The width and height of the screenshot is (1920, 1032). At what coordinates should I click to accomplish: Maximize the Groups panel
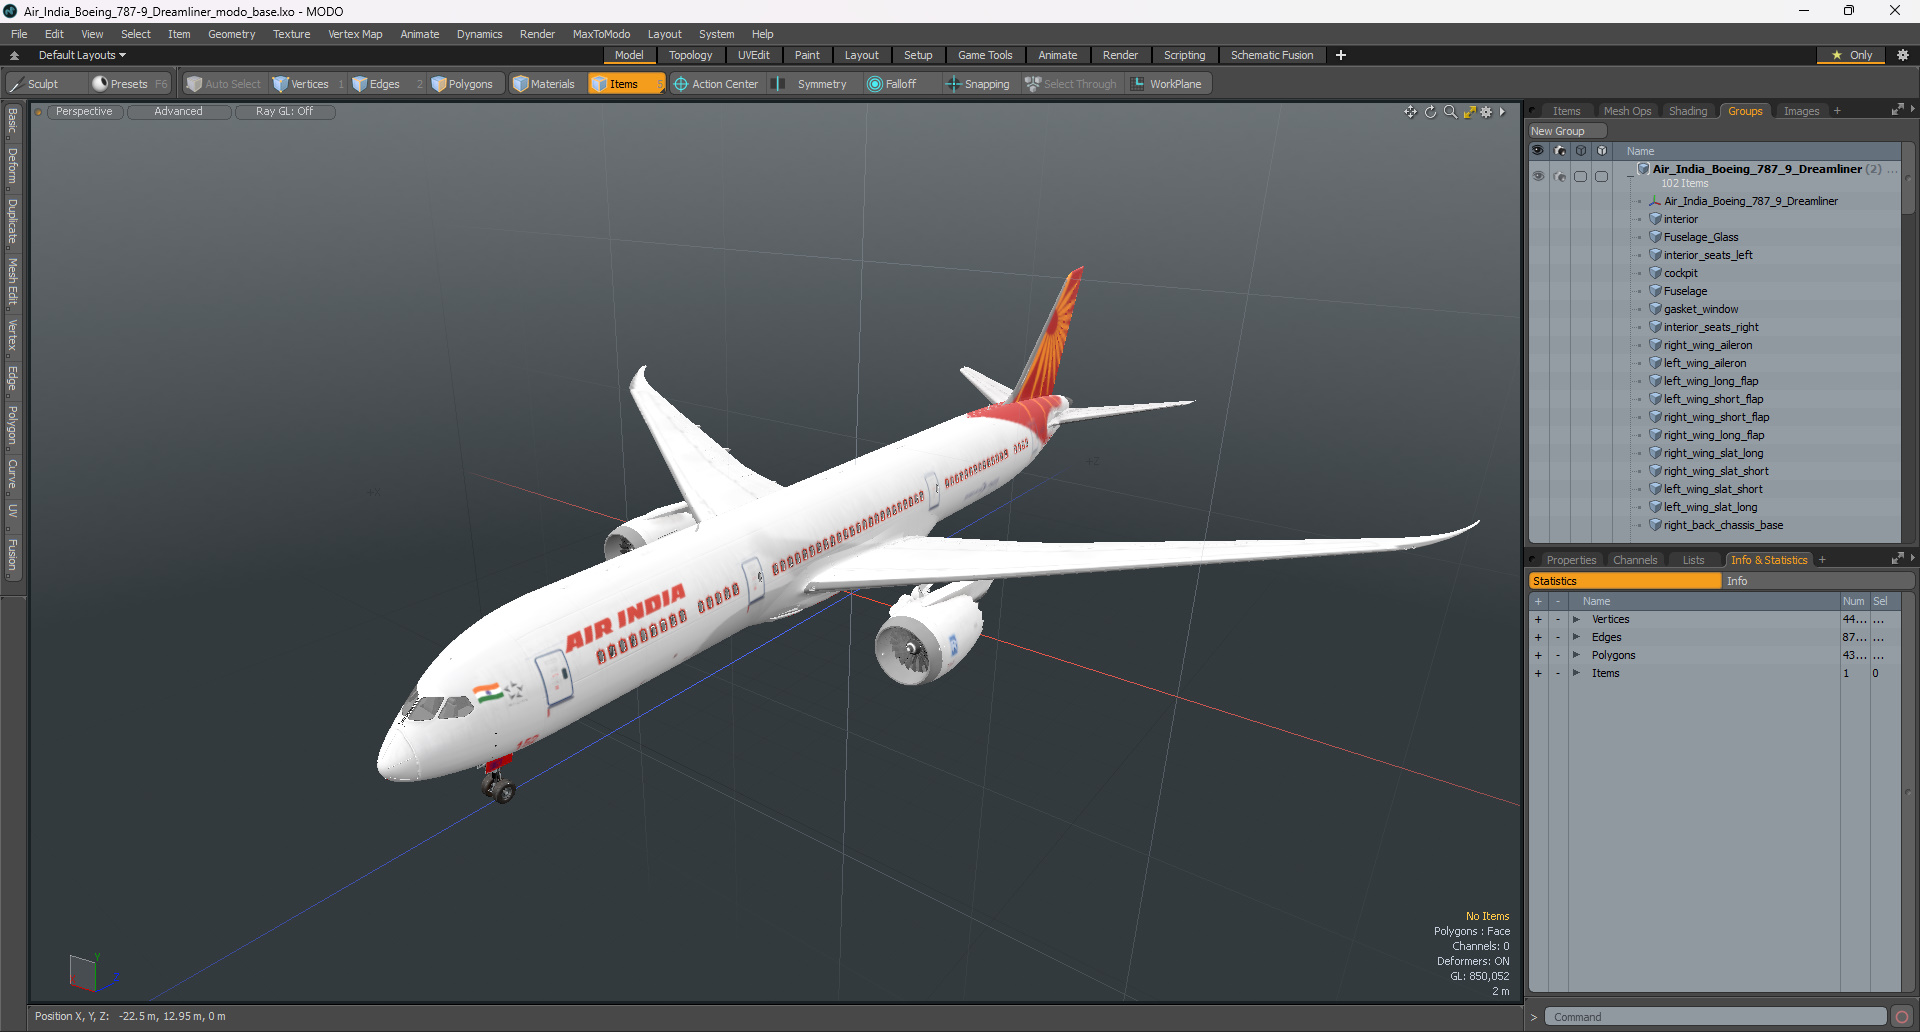coord(1897,111)
